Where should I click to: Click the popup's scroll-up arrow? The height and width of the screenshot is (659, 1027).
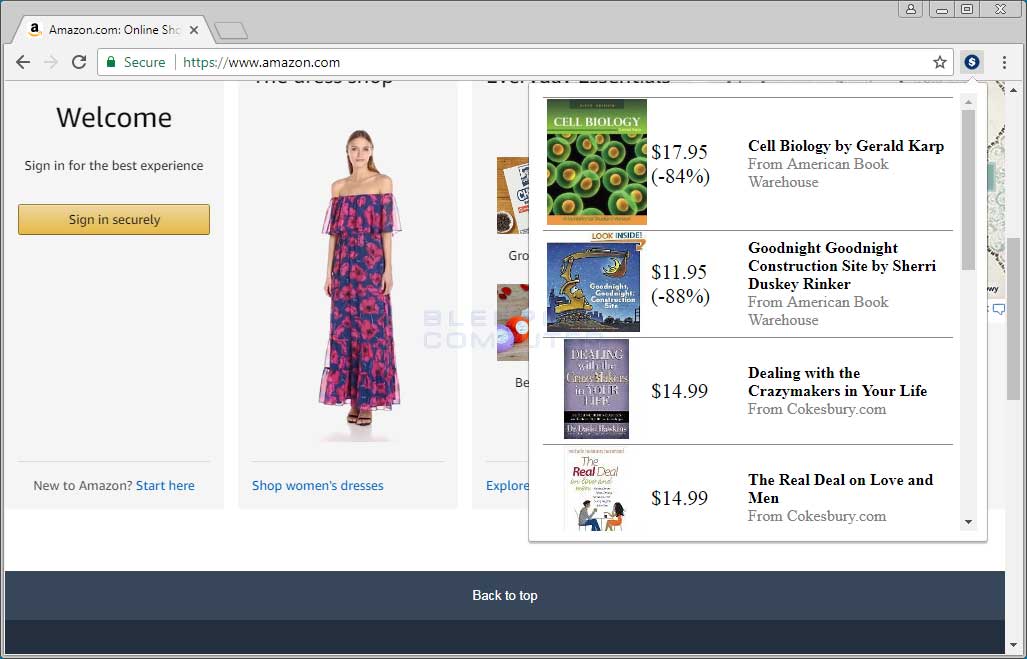coord(968,102)
